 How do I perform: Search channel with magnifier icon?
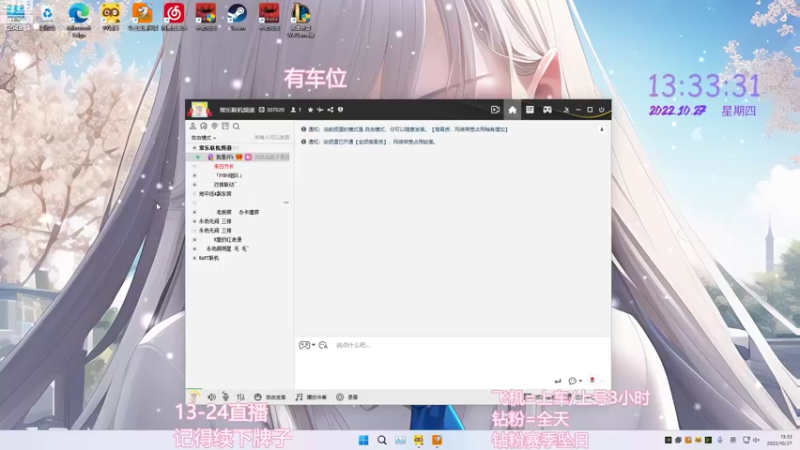pyautogui.click(x=236, y=126)
